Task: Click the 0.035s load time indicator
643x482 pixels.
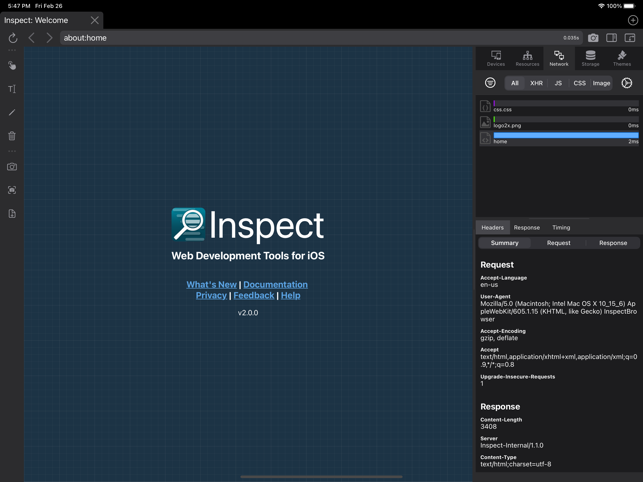Action: click(x=571, y=38)
